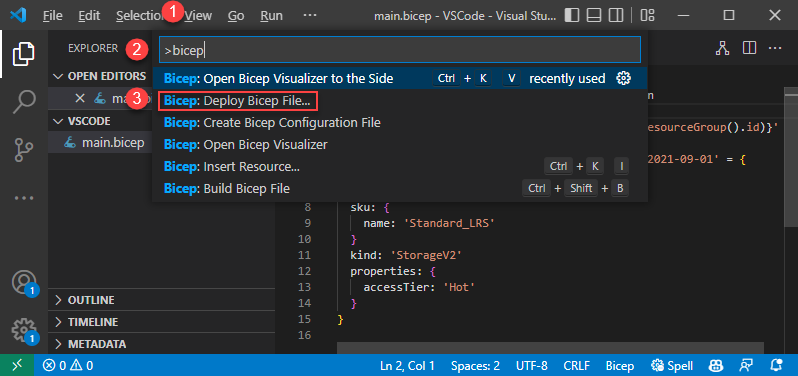Click 'Hot' accessTier value in editor
The image size is (798, 376).
tap(459, 287)
